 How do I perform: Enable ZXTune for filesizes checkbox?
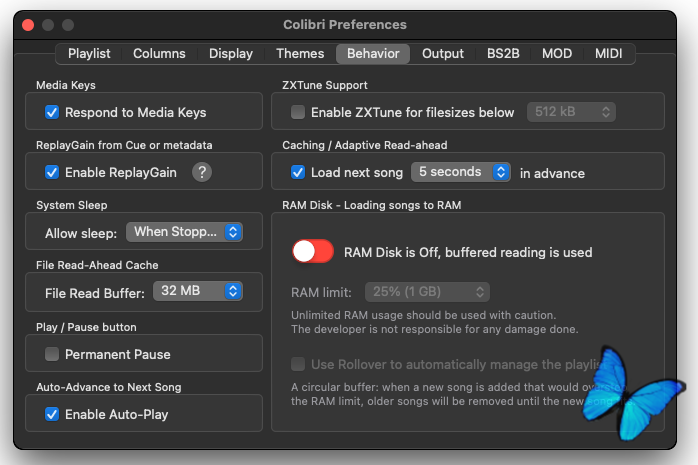click(298, 112)
